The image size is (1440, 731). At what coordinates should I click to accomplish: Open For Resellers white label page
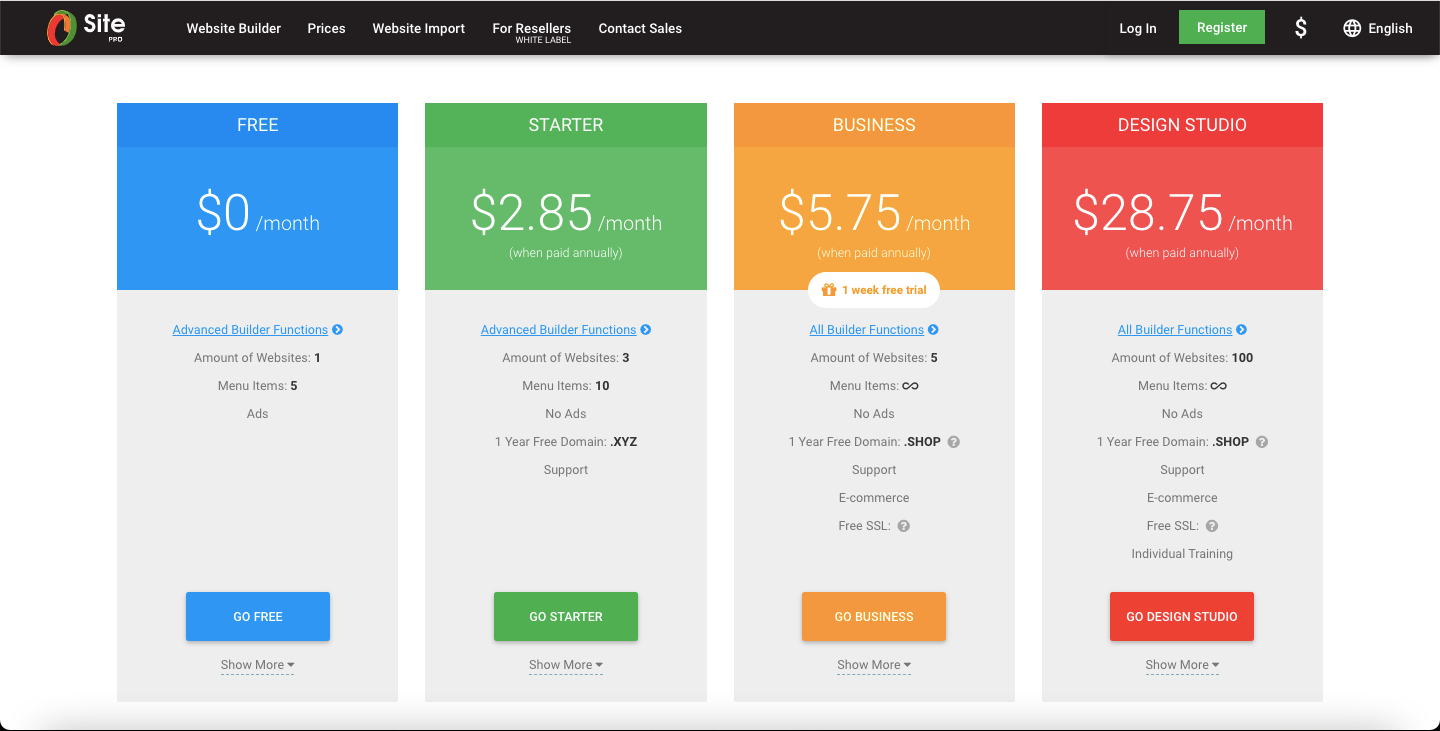tap(532, 32)
